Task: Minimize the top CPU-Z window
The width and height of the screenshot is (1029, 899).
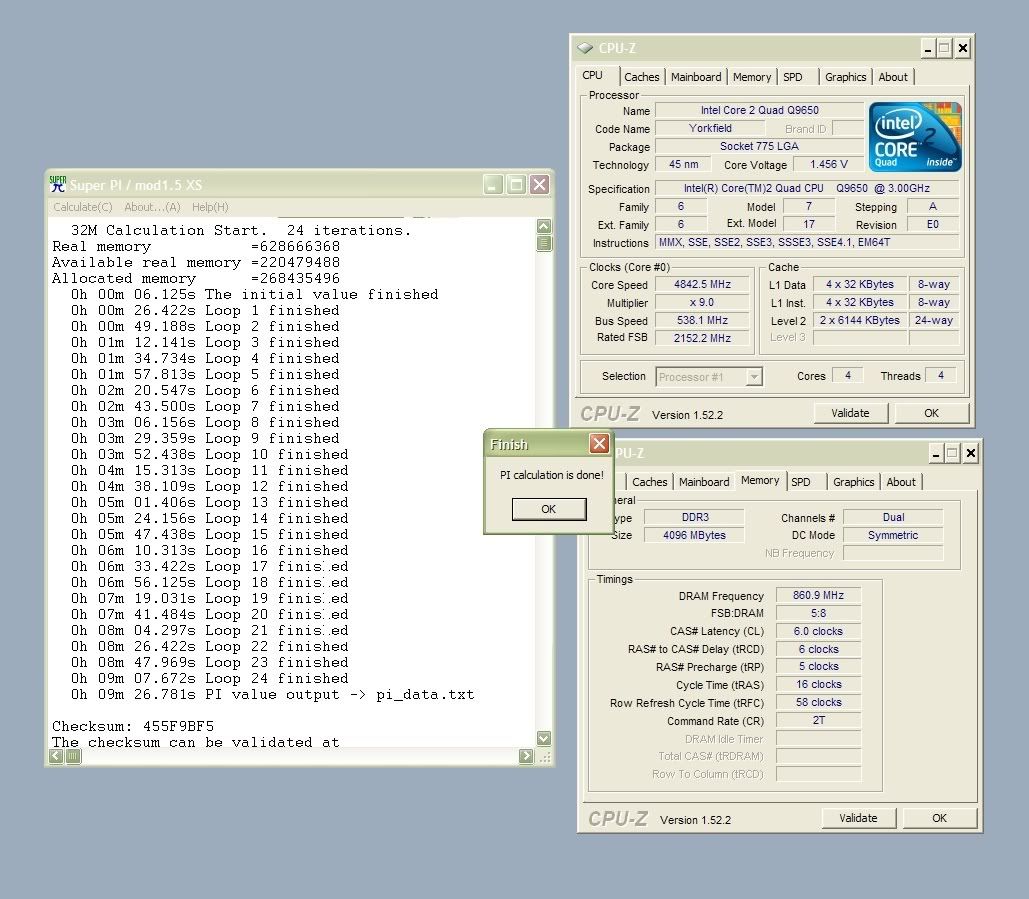Action: tap(928, 48)
